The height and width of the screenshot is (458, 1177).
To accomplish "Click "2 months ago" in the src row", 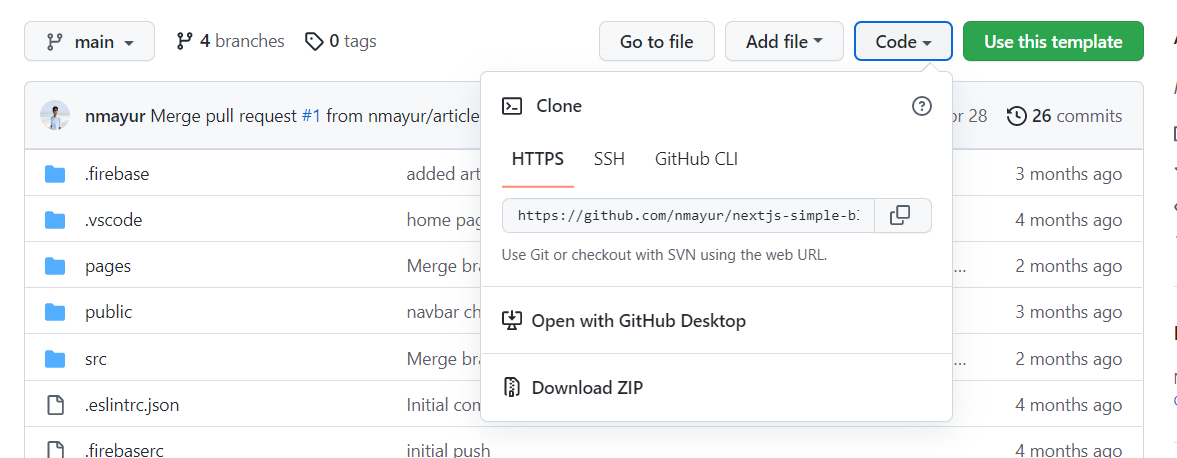I will click(x=1068, y=359).
